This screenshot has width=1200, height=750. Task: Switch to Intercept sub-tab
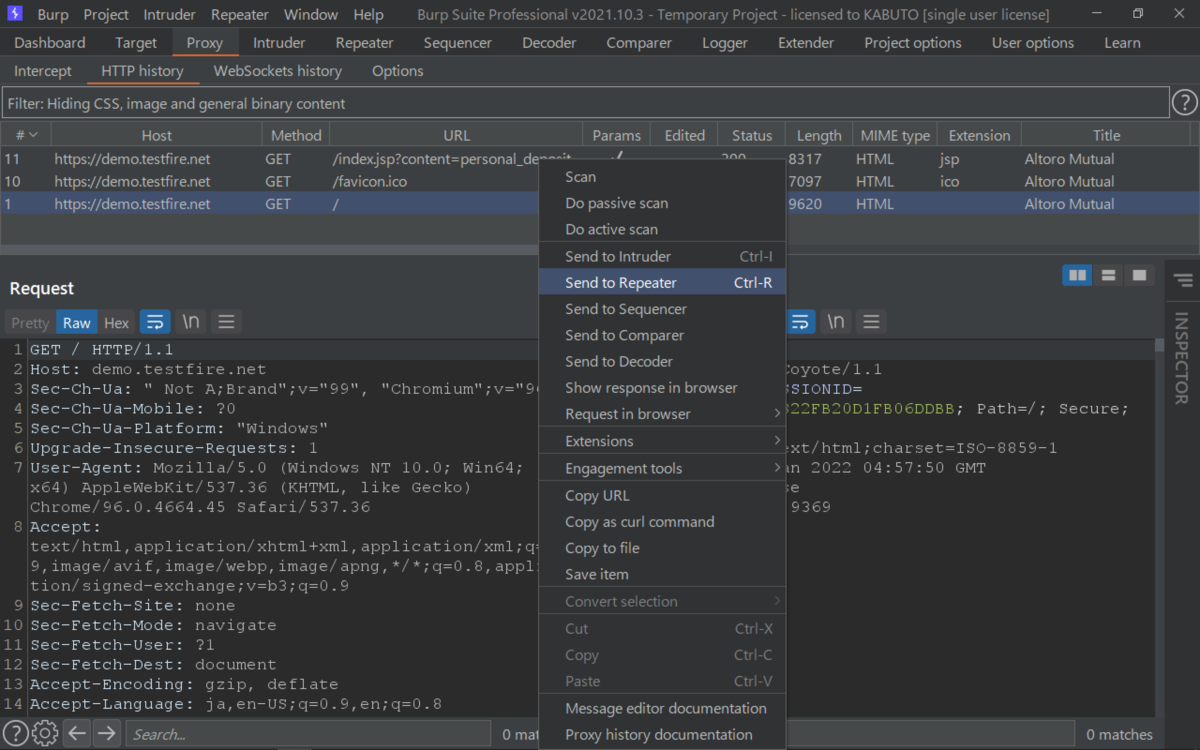[43, 71]
